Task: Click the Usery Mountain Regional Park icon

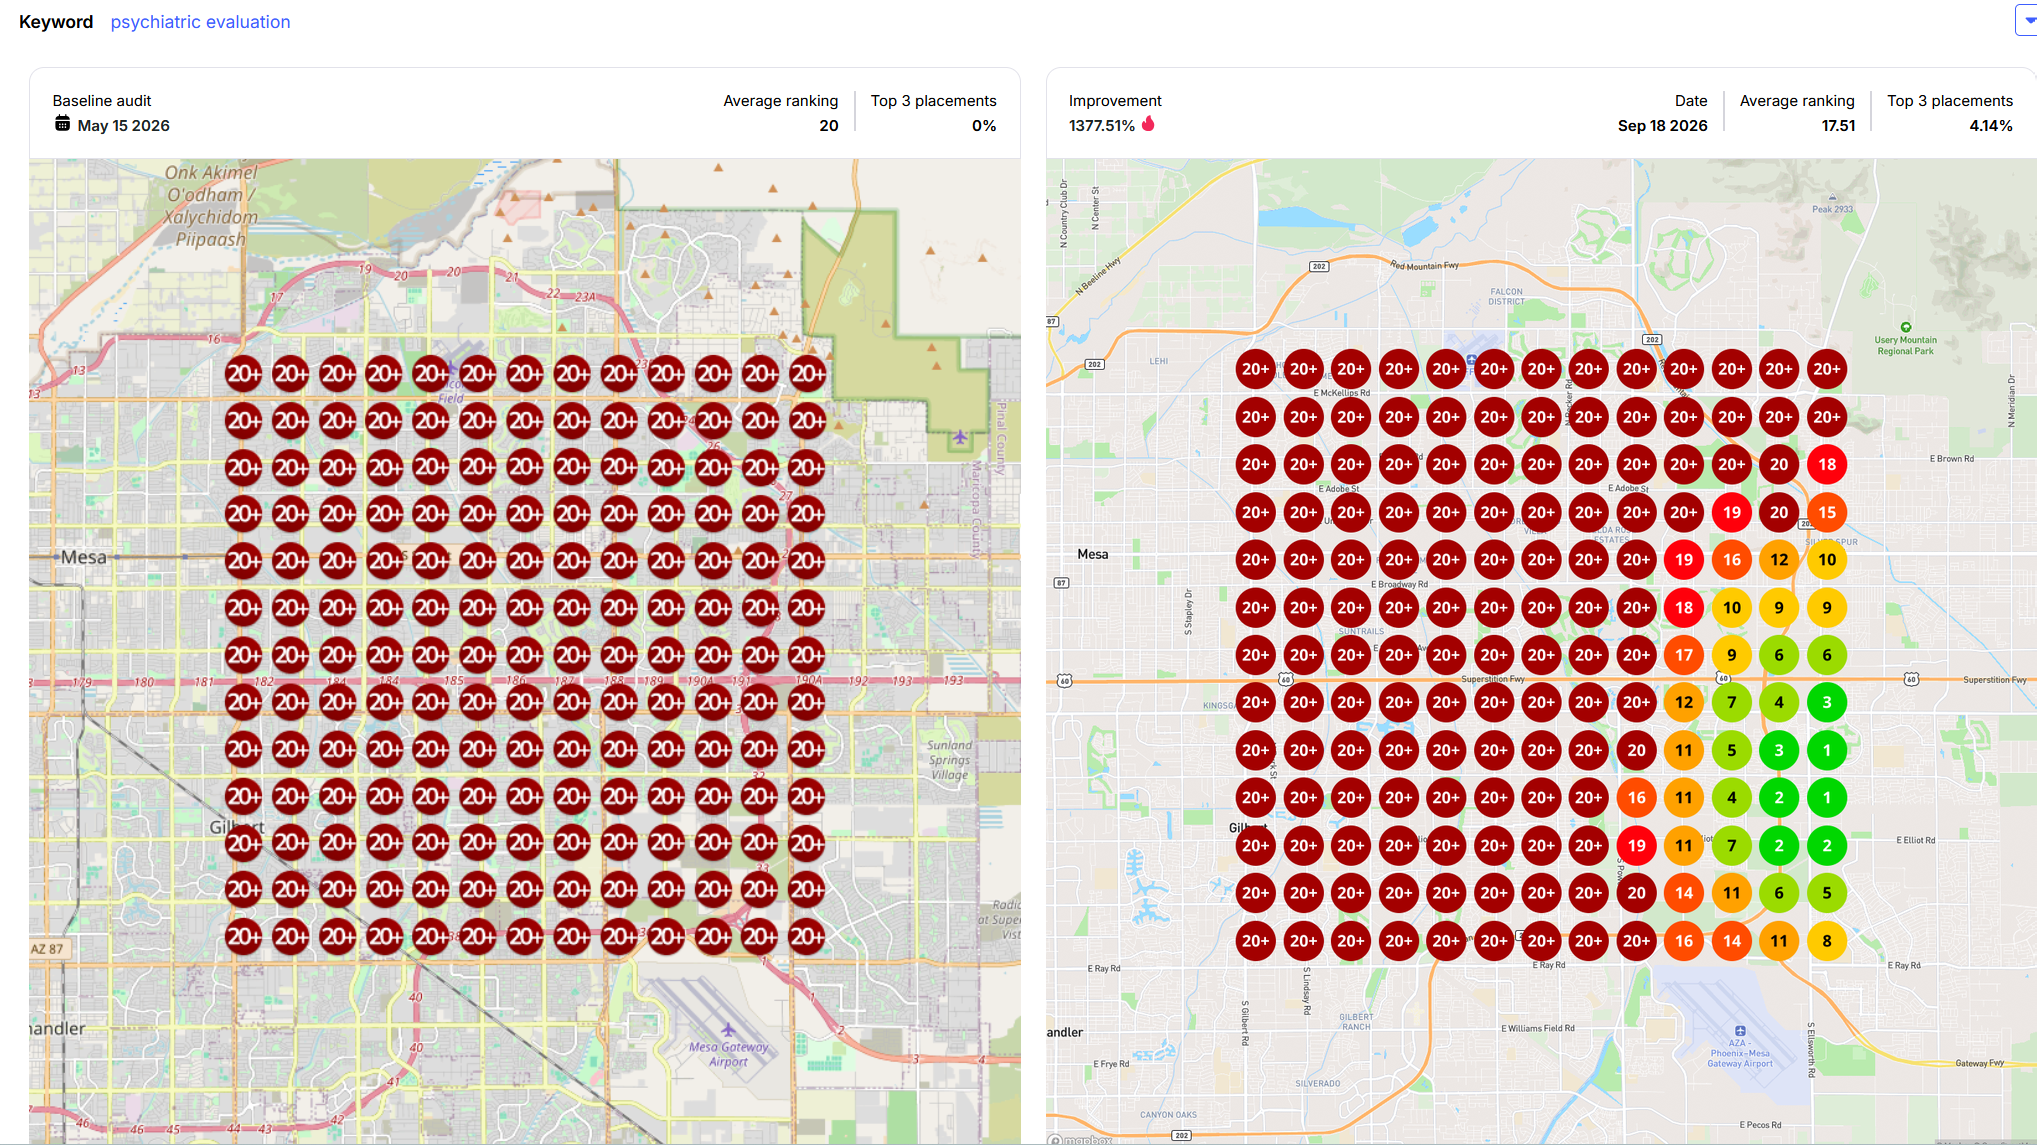Action: click(x=1906, y=327)
